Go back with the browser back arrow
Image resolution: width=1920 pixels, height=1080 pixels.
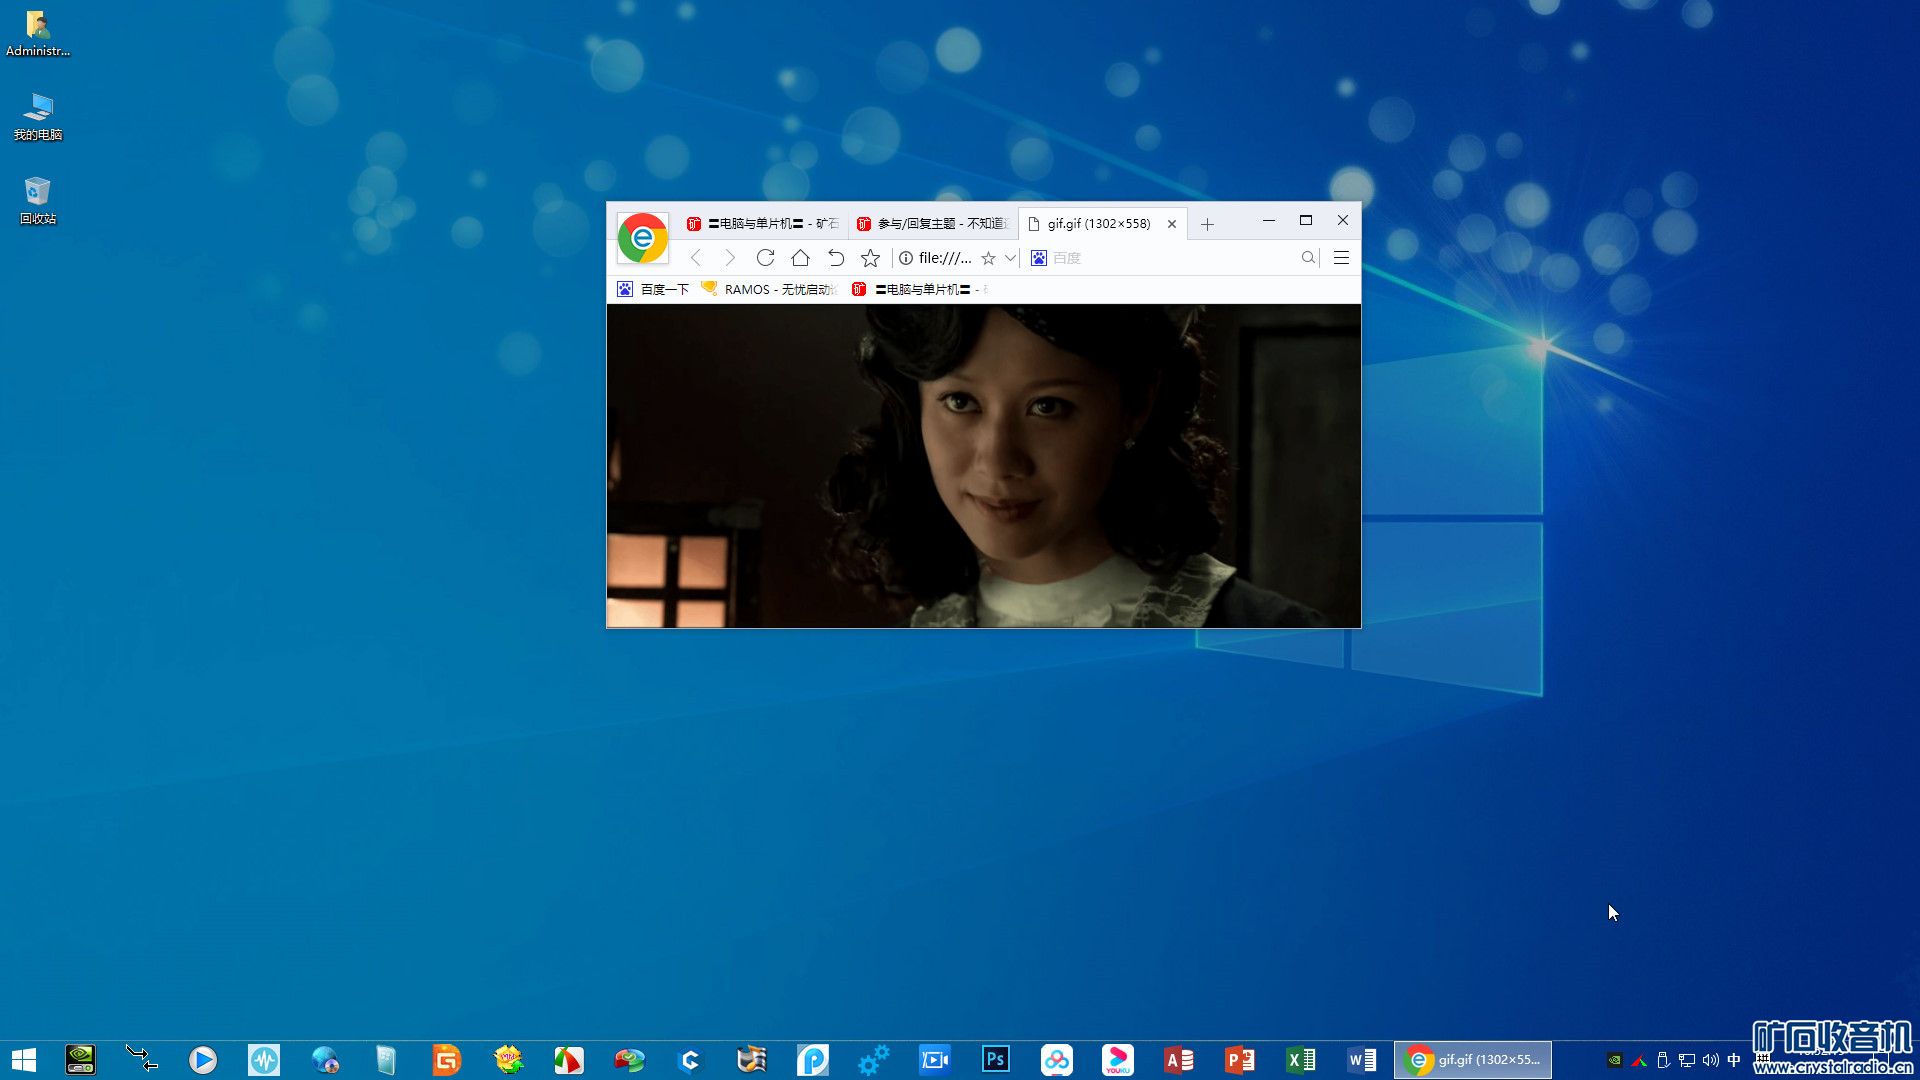(696, 258)
